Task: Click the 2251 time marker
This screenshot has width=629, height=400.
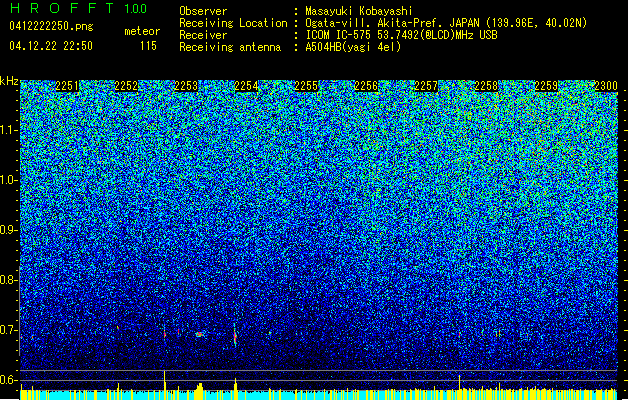Action: (67, 86)
